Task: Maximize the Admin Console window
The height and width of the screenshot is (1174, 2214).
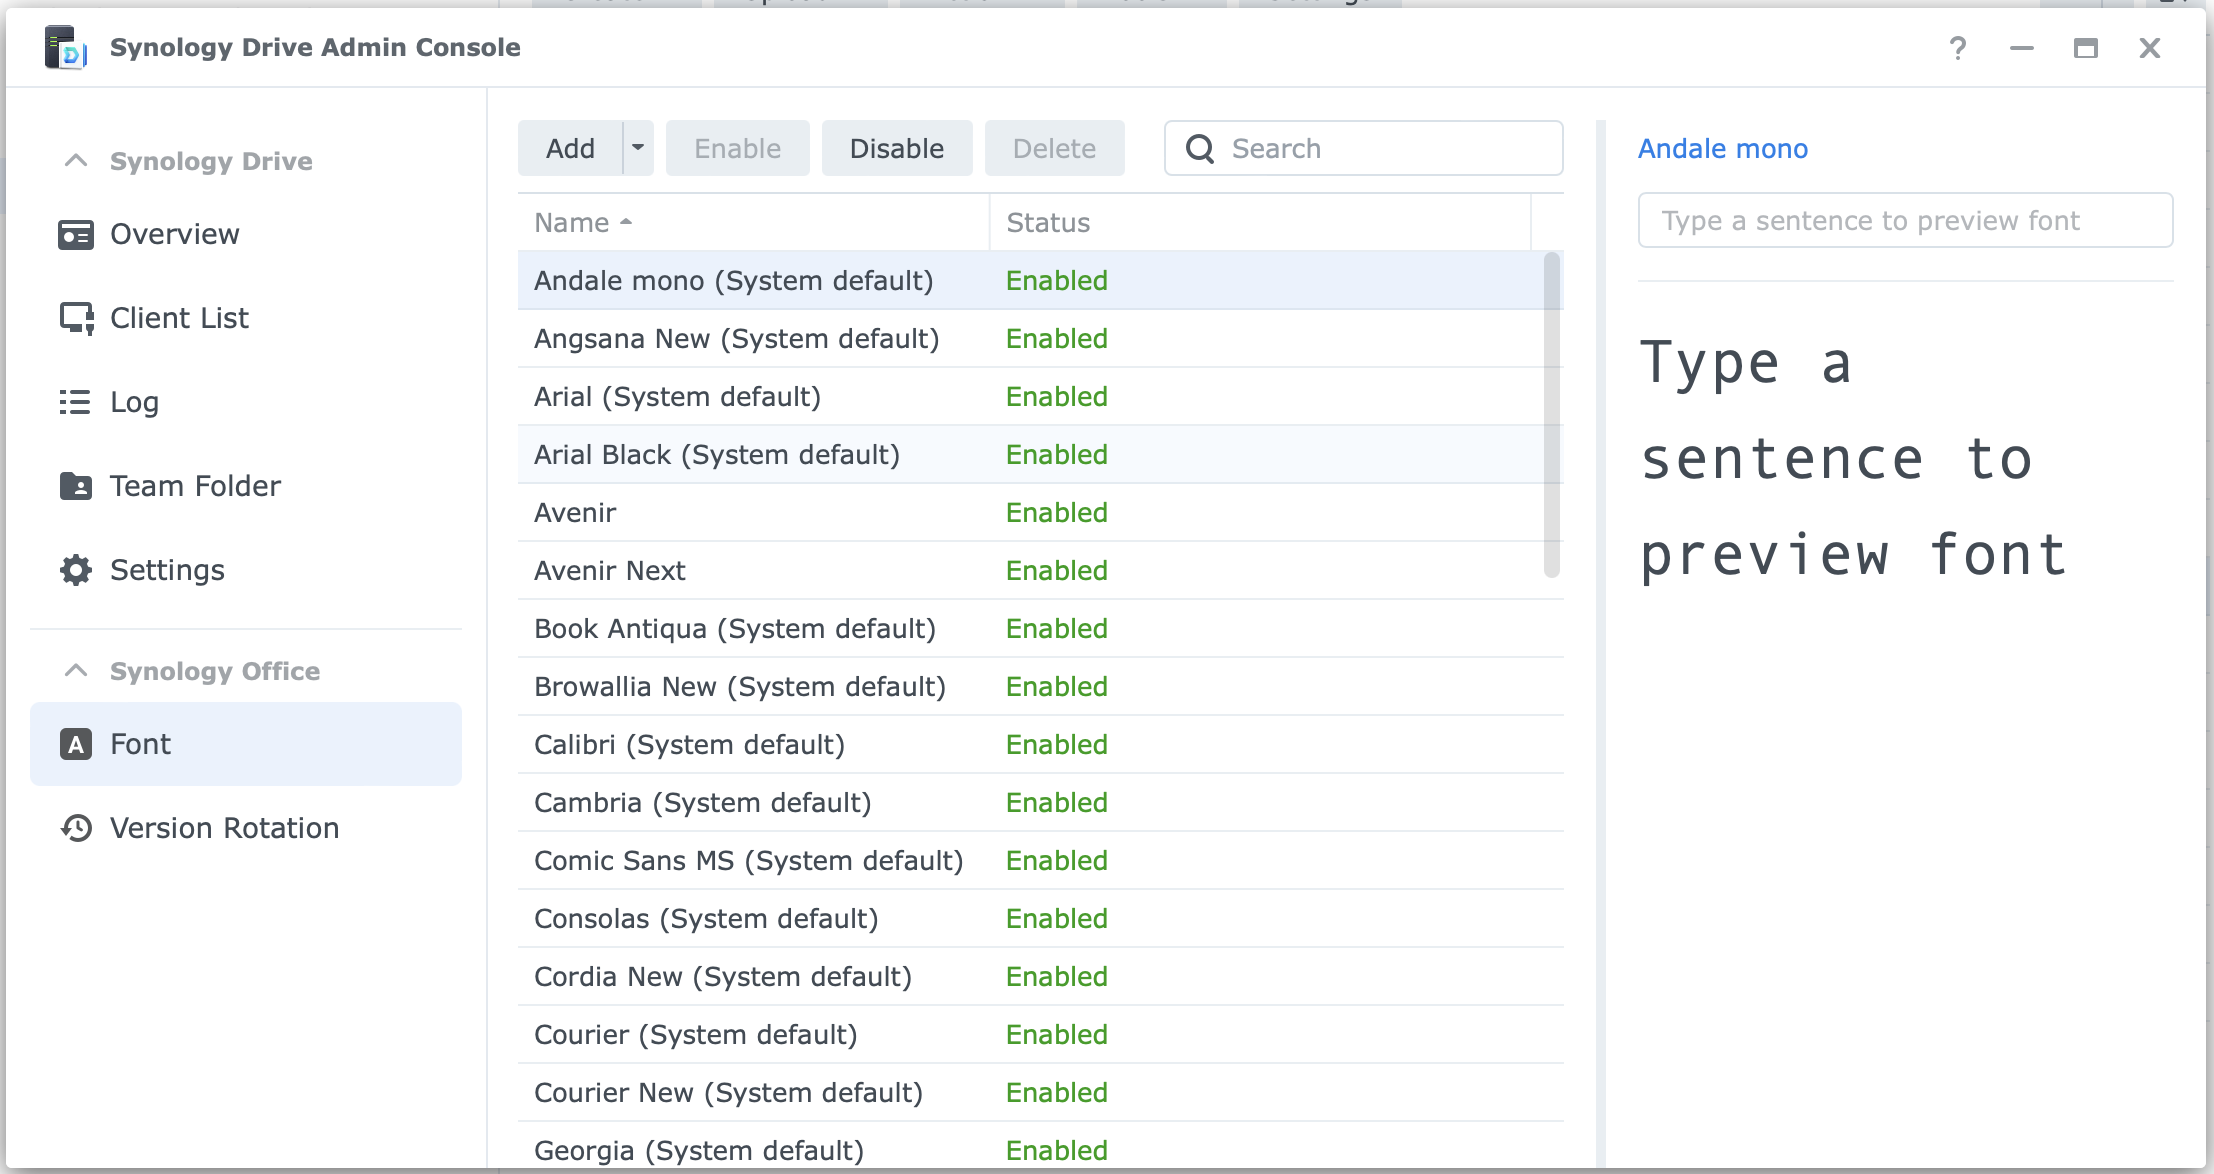Action: tap(2086, 48)
